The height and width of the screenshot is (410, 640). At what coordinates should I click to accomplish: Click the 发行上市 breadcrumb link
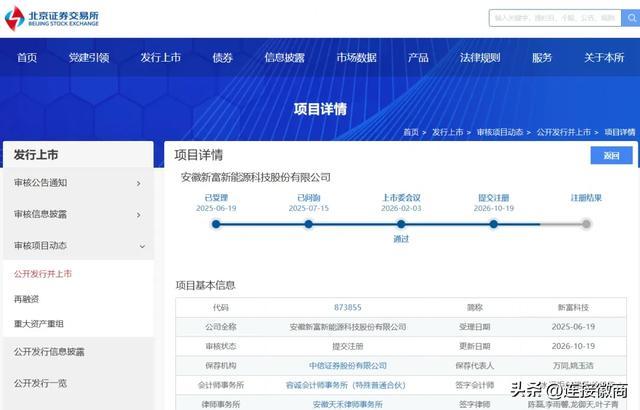pyautogui.click(x=447, y=132)
